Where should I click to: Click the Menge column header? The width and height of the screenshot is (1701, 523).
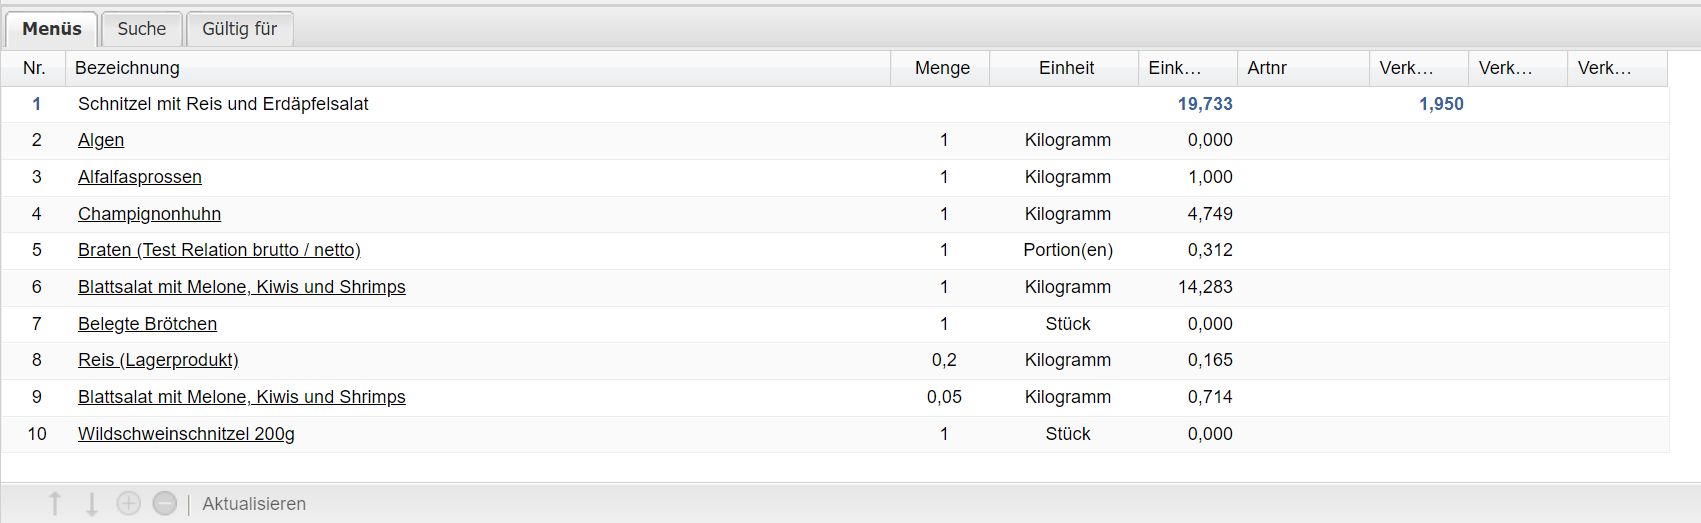click(x=941, y=68)
